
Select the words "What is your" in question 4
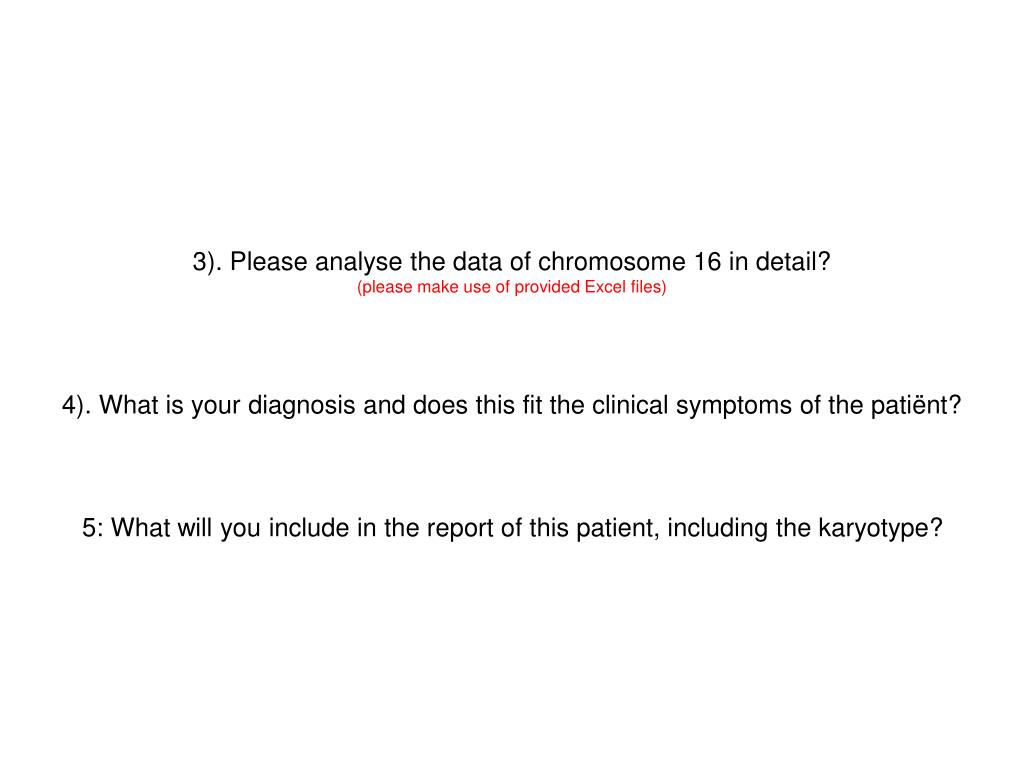[x=170, y=406]
